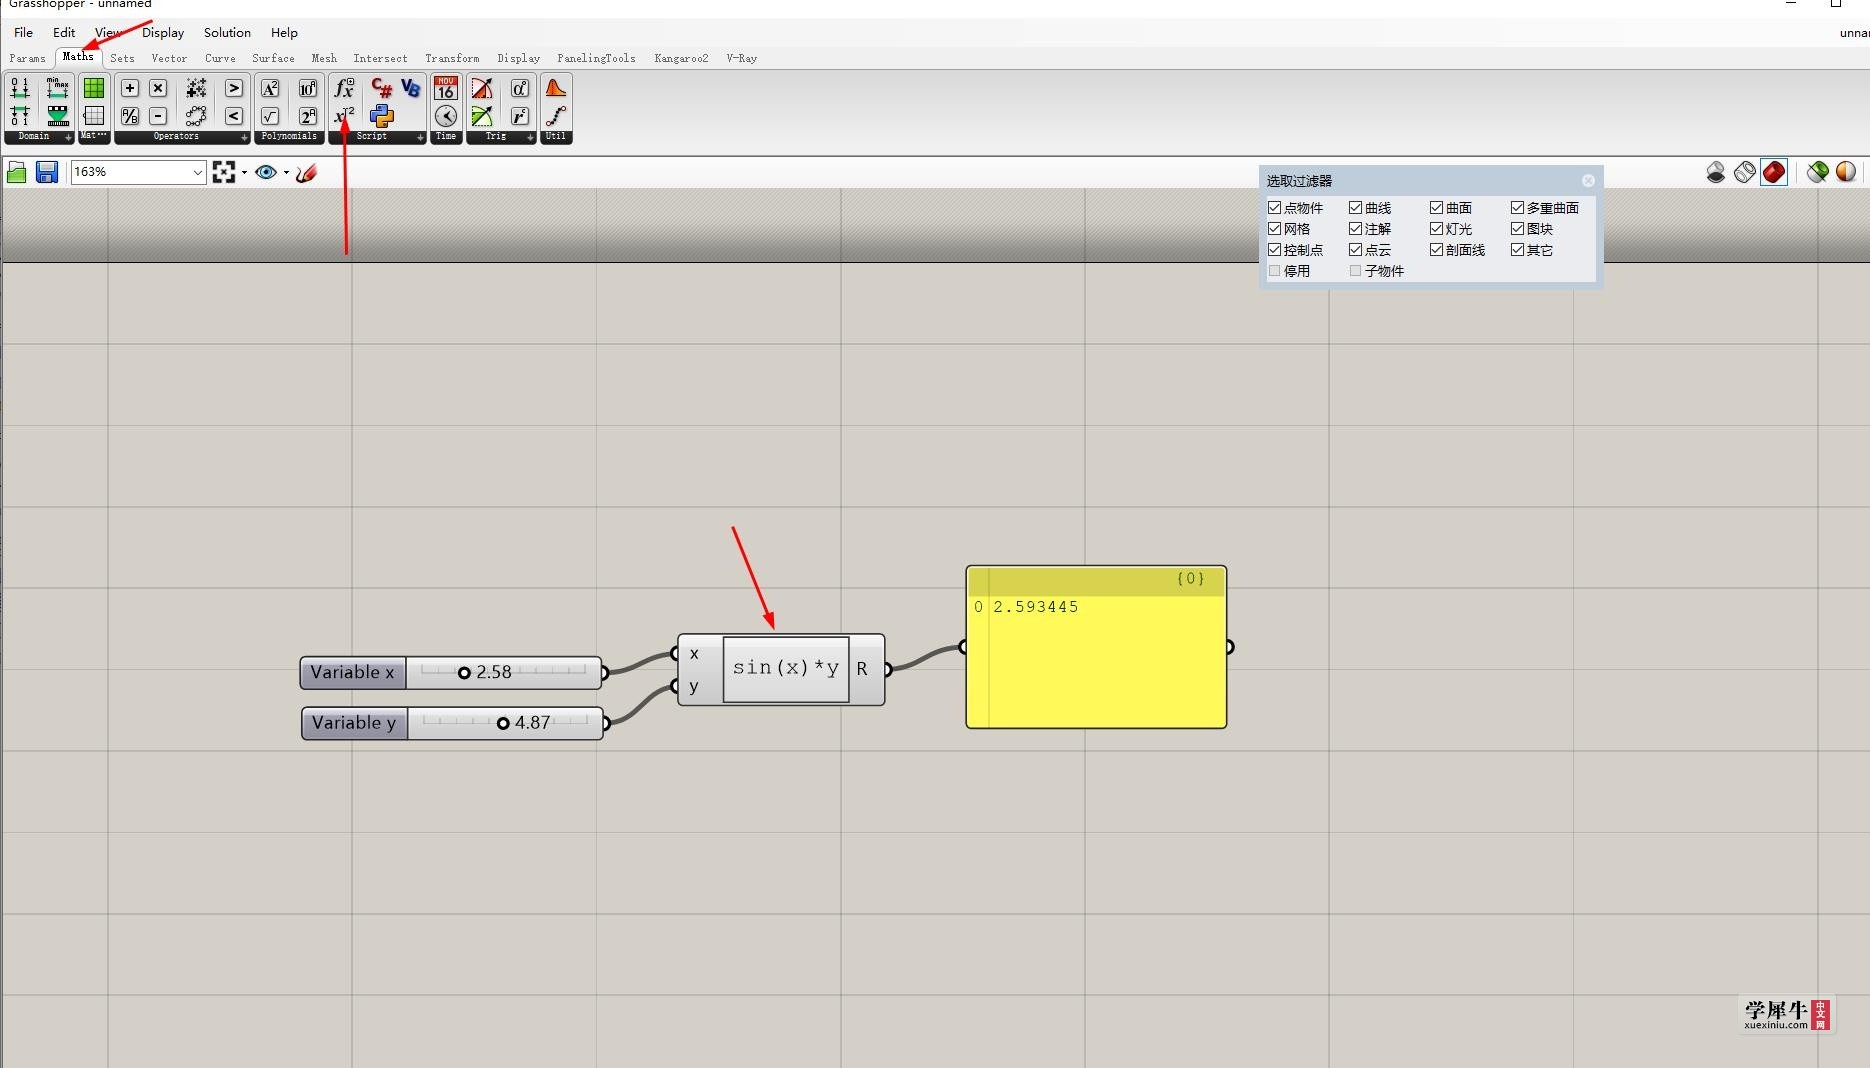Click the Variable y slider at 4.87
Viewport: 1870px width, 1068px height.
point(505,723)
